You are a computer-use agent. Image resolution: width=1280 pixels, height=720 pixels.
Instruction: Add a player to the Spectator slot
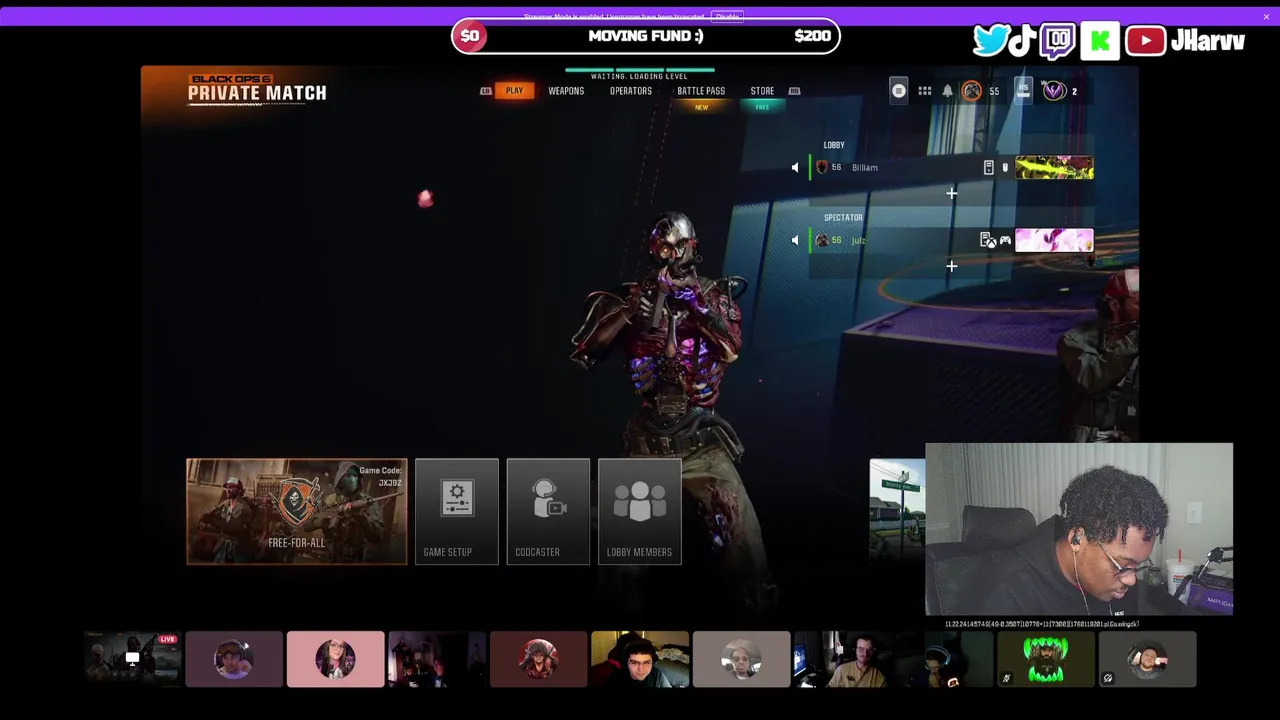point(951,266)
